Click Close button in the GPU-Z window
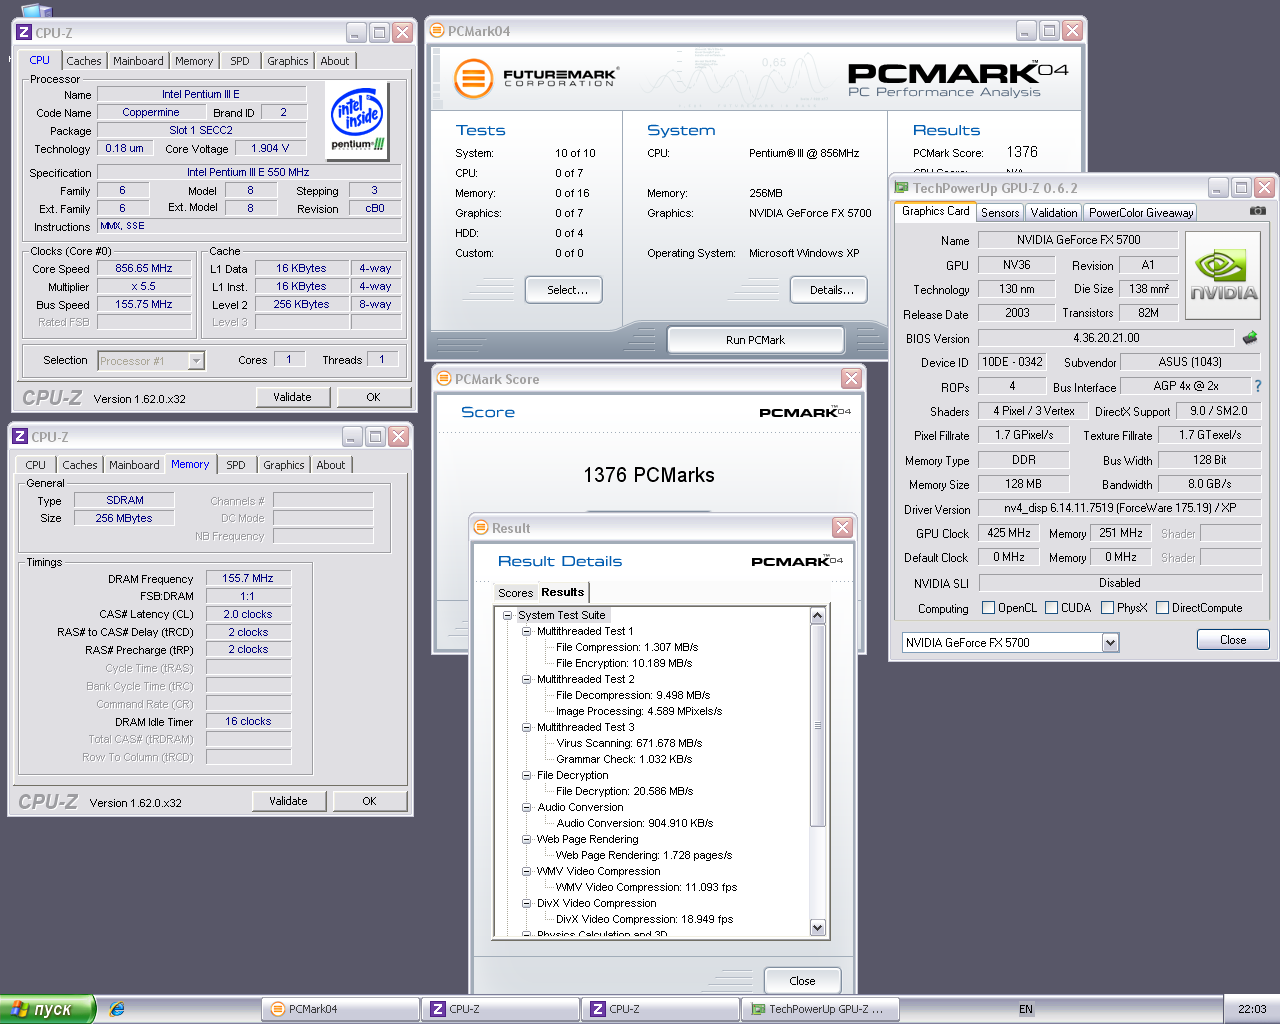This screenshot has height=1024, width=1280. (1233, 640)
